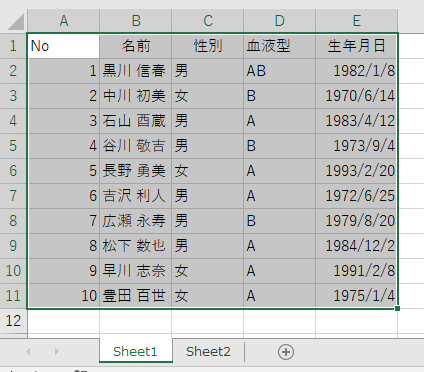
Task: Select row 12 header
Action: [13, 321]
